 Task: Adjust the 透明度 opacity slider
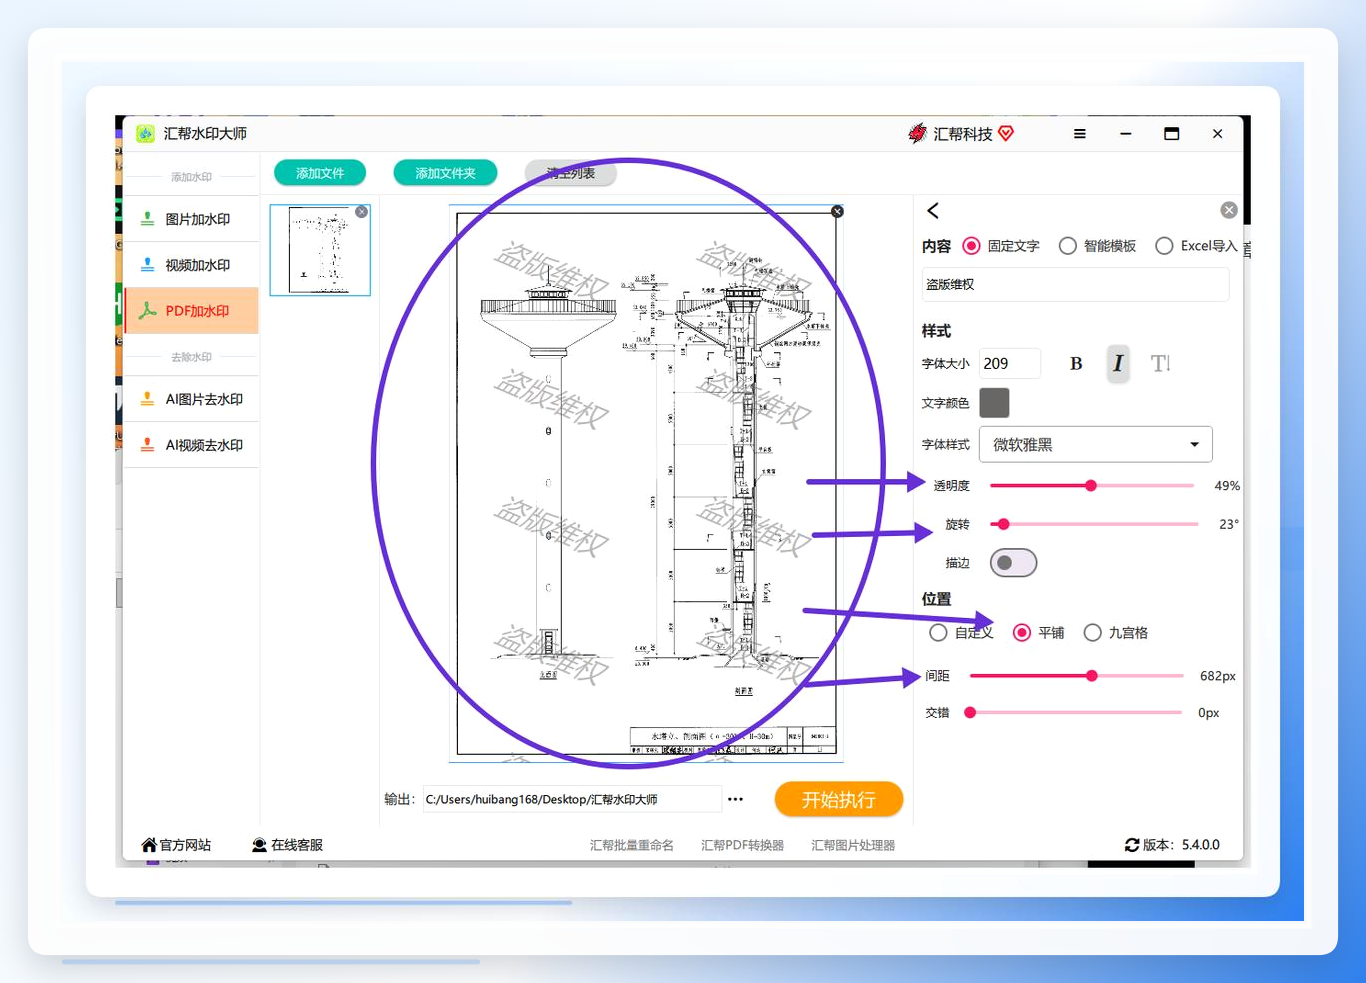point(1092,486)
